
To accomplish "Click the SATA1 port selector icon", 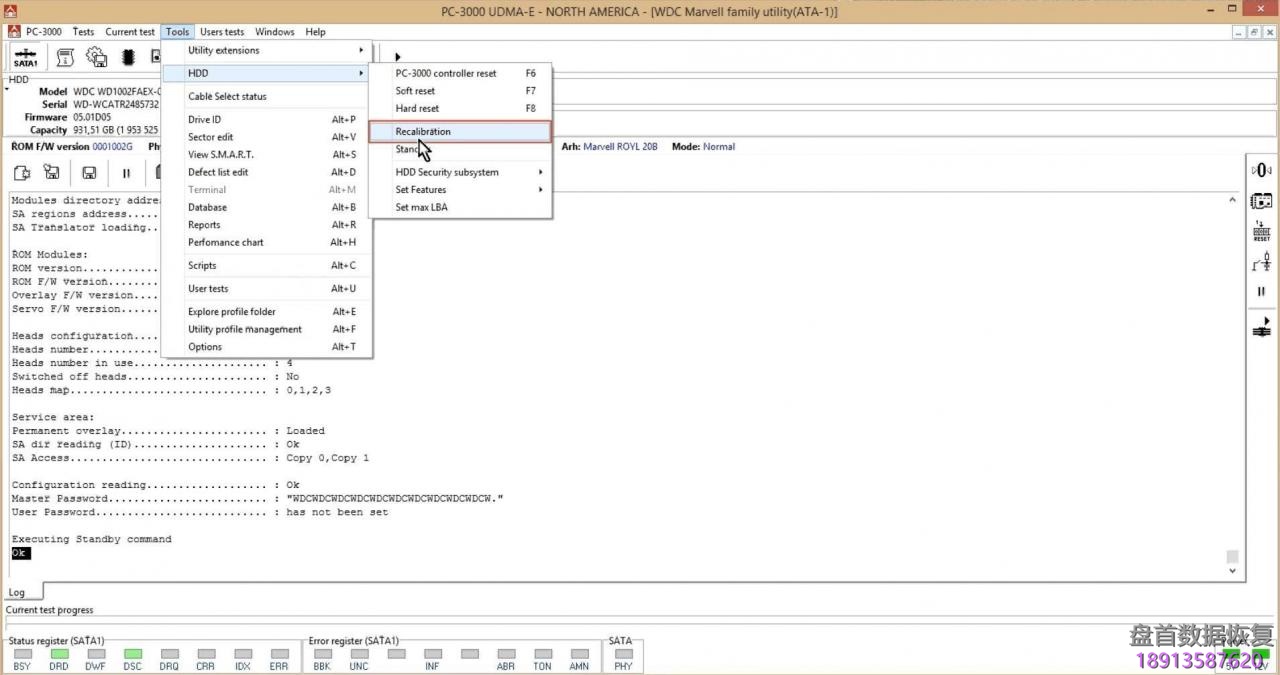I will click(x=26, y=58).
